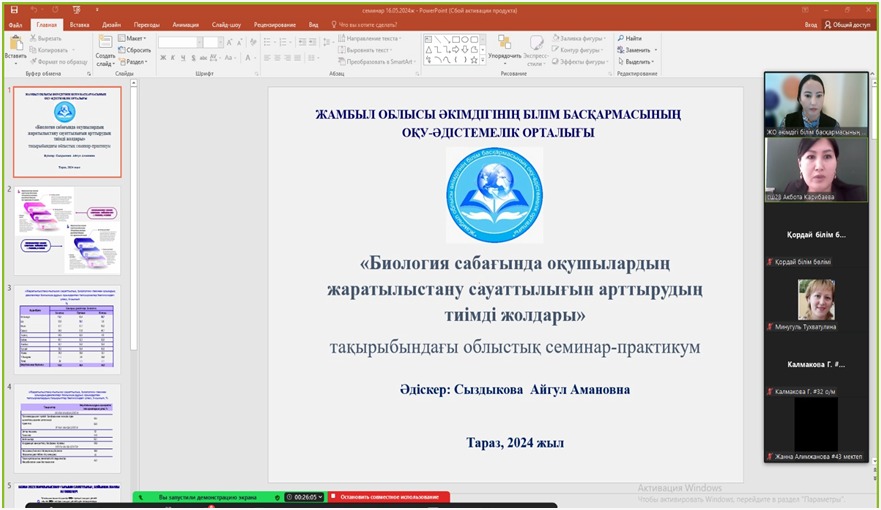Clear all formatting with the eraser icon

point(253,42)
